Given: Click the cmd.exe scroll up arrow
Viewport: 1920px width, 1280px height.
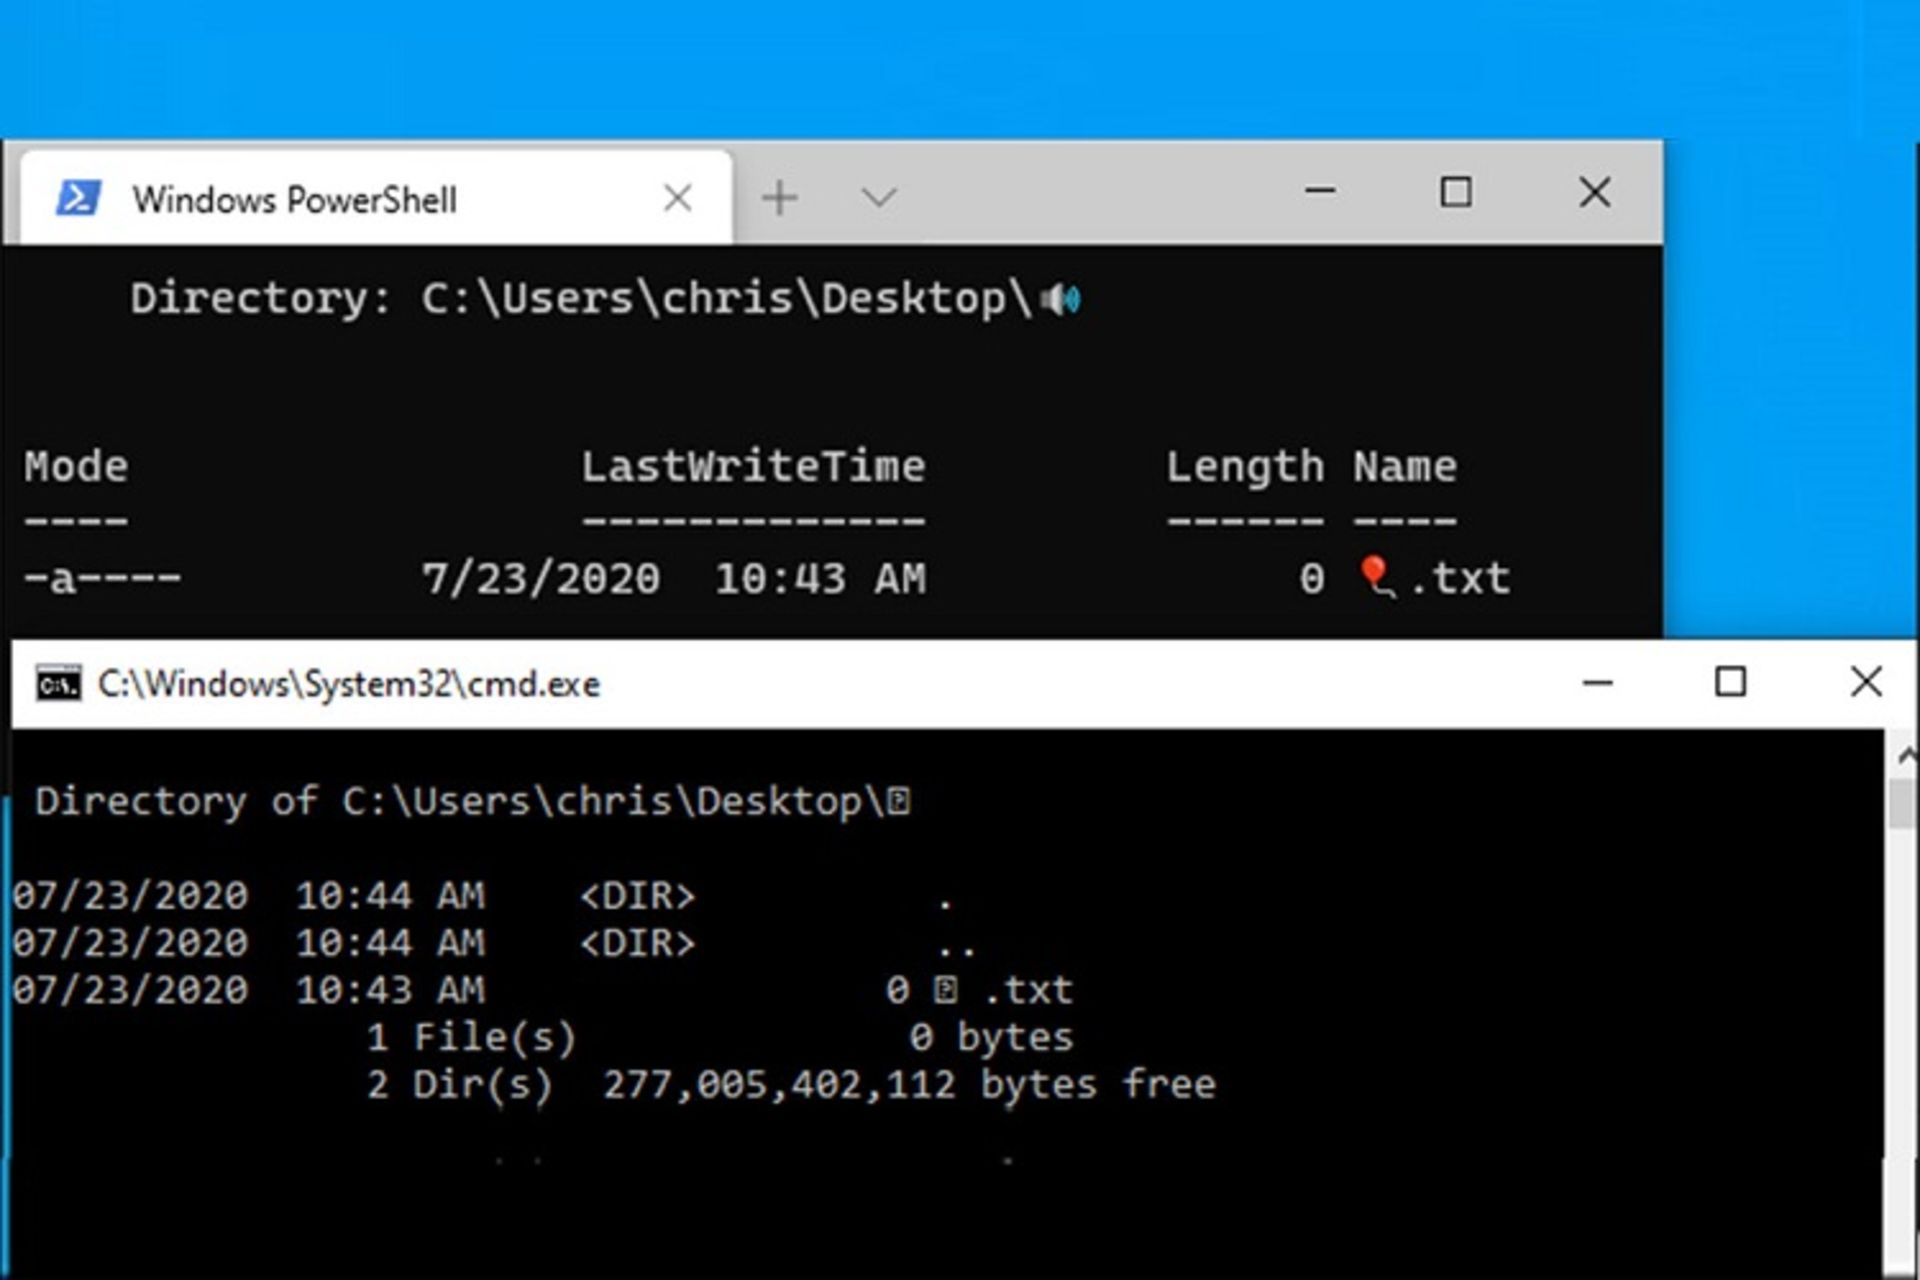Looking at the screenshot, I should point(1906,756).
